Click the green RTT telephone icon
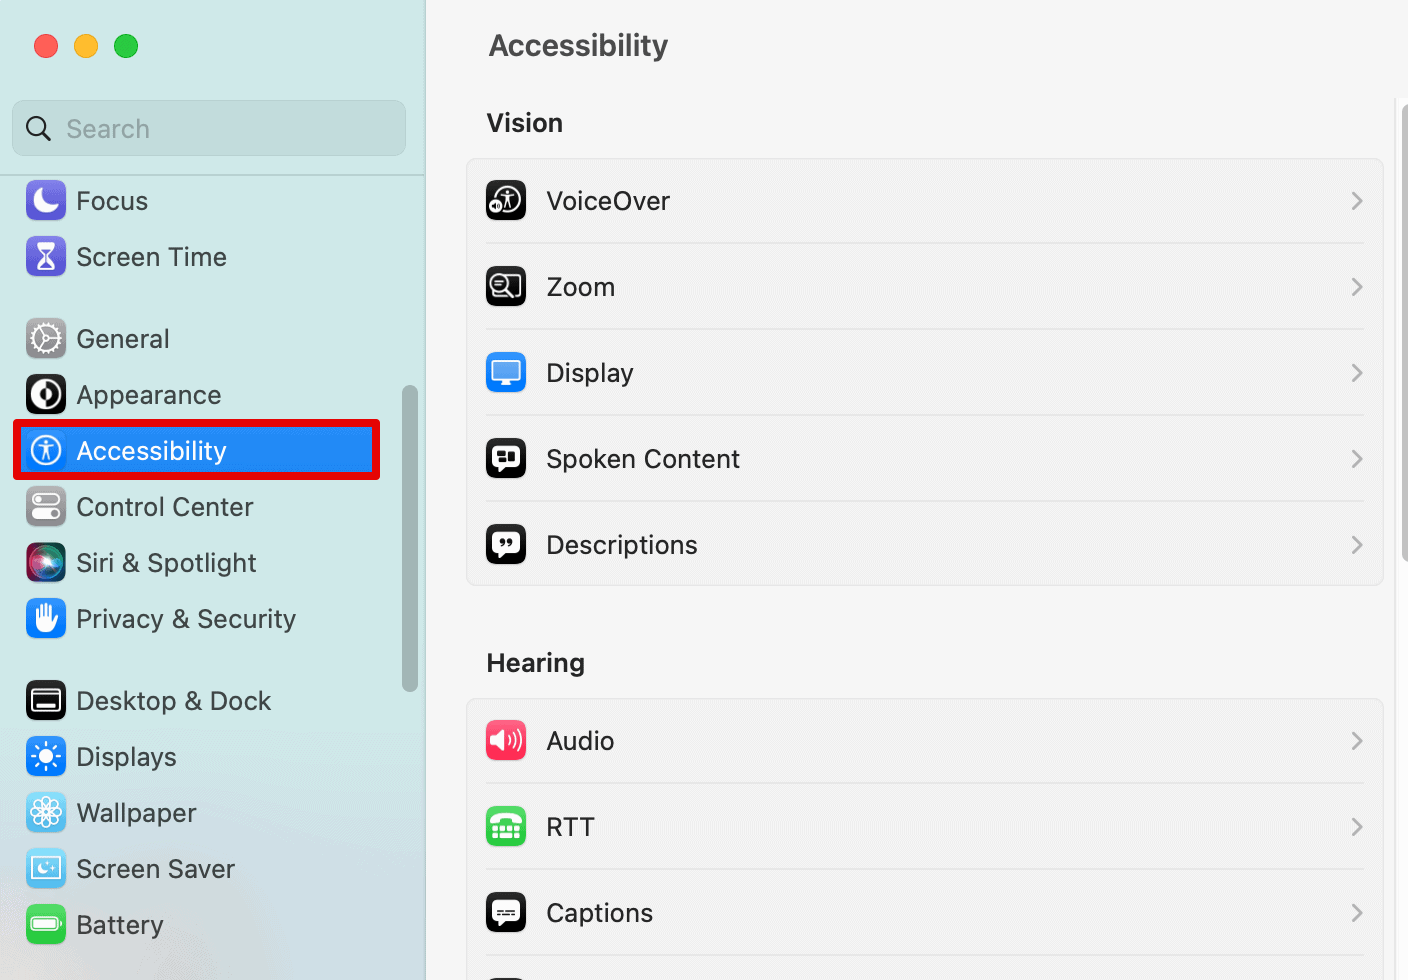 coord(506,827)
